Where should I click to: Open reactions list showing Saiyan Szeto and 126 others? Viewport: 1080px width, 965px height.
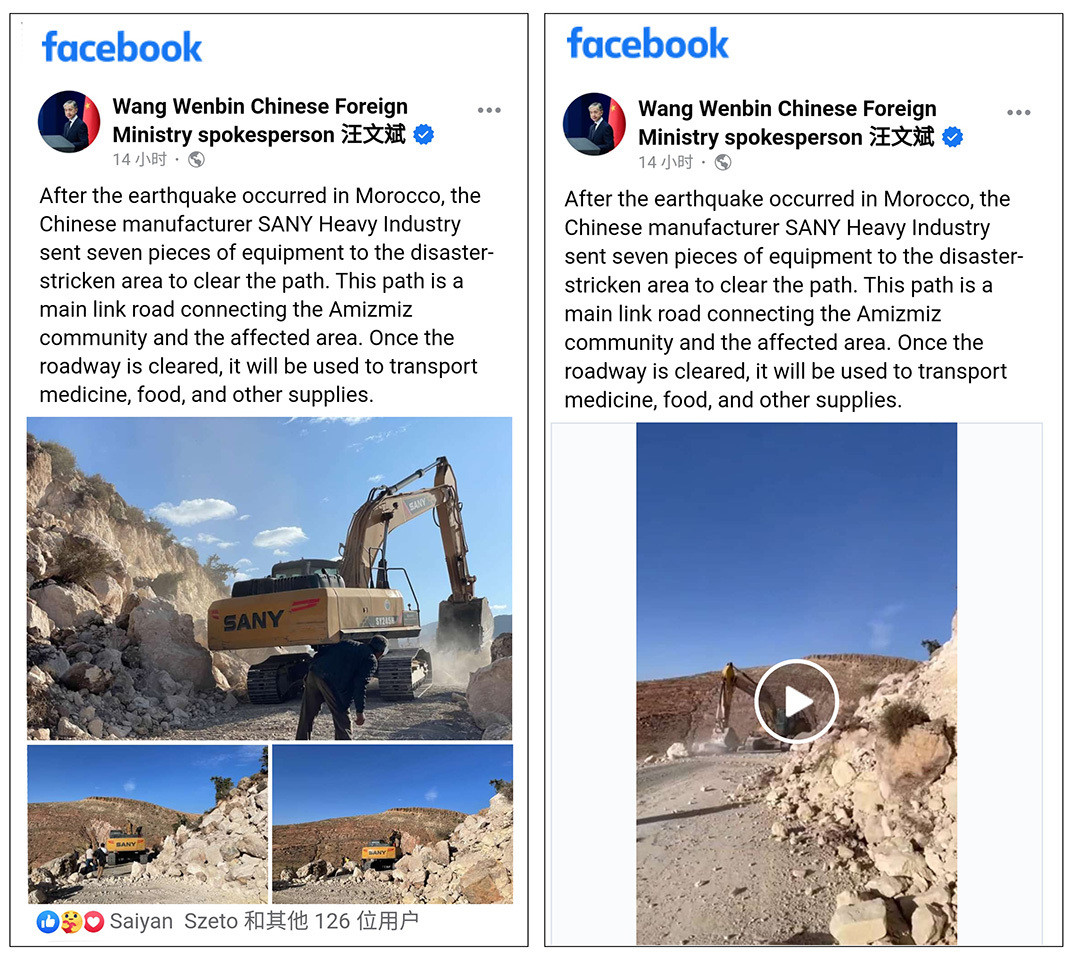pyautogui.click(x=264, y=921)
